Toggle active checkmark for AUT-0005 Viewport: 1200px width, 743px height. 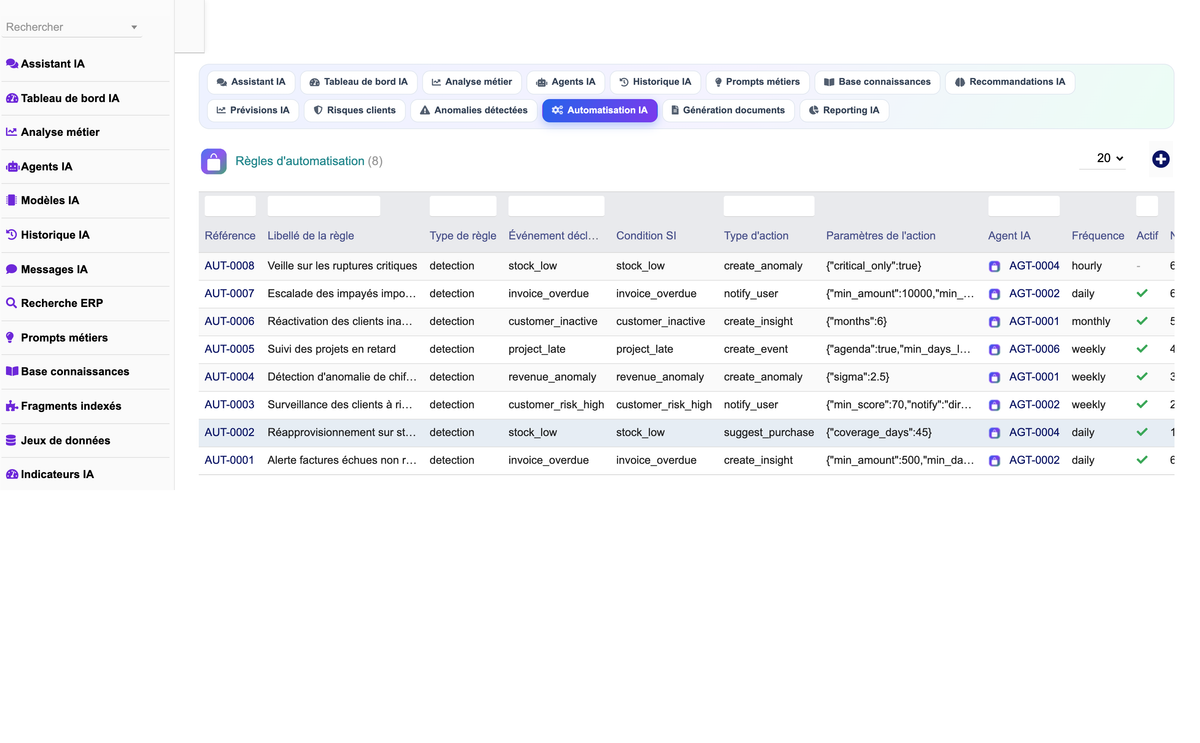click(x=1142, y=349)
